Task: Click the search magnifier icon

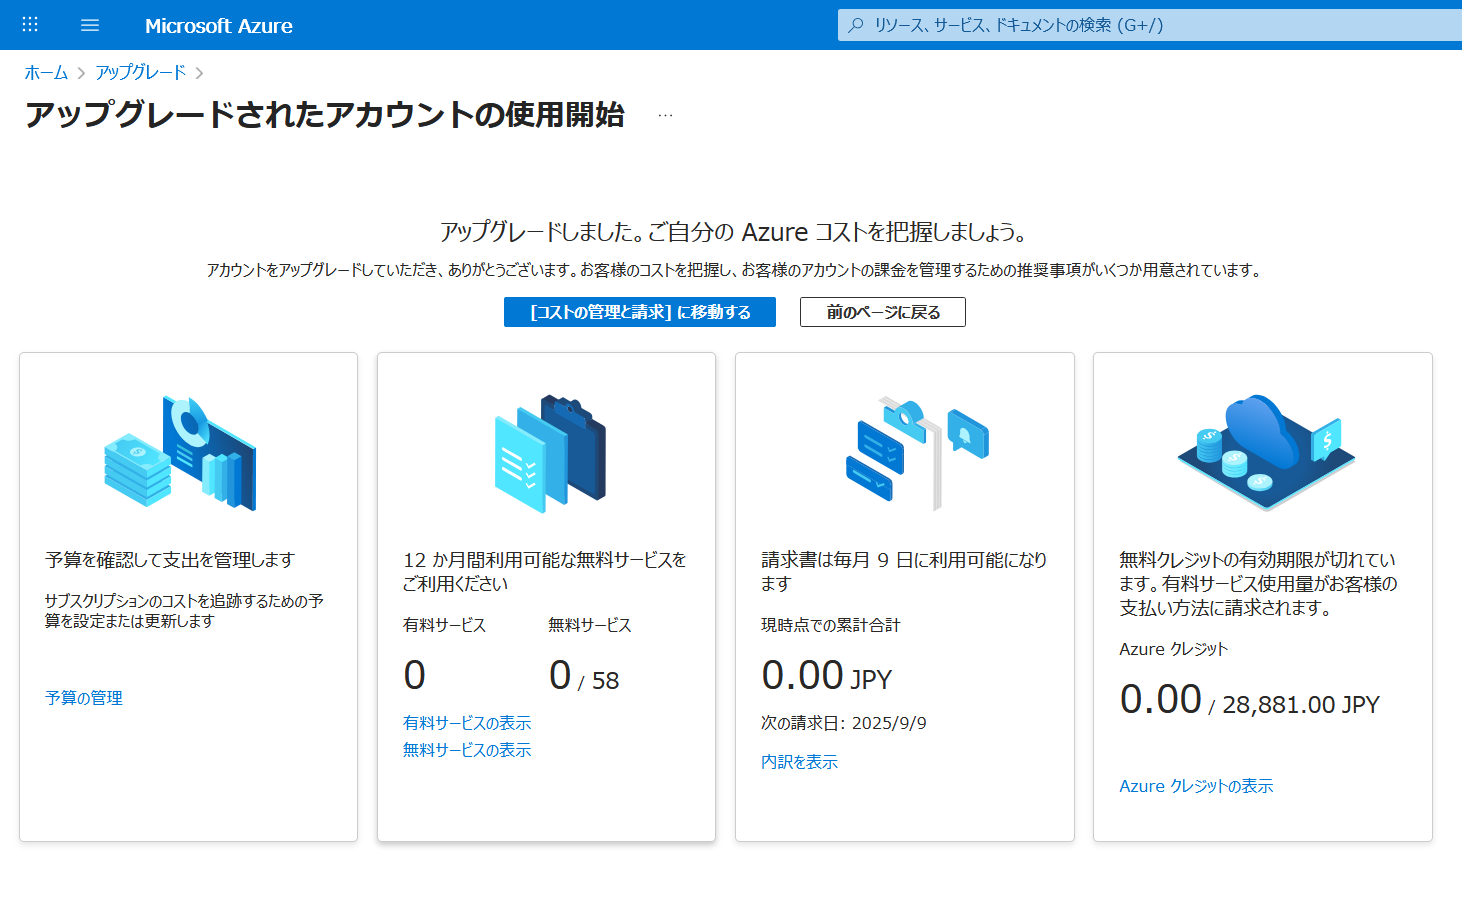Action: 856,25
